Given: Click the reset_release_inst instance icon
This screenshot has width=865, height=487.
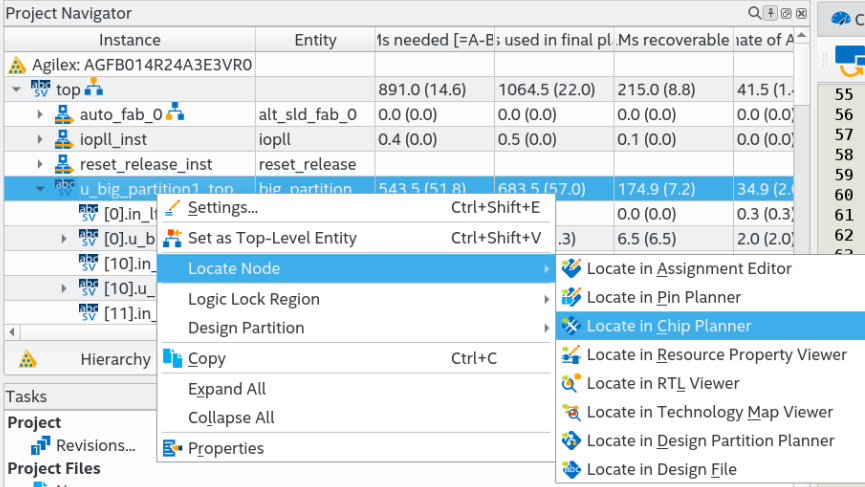Looking at the screenshot, I should (64, 164).
